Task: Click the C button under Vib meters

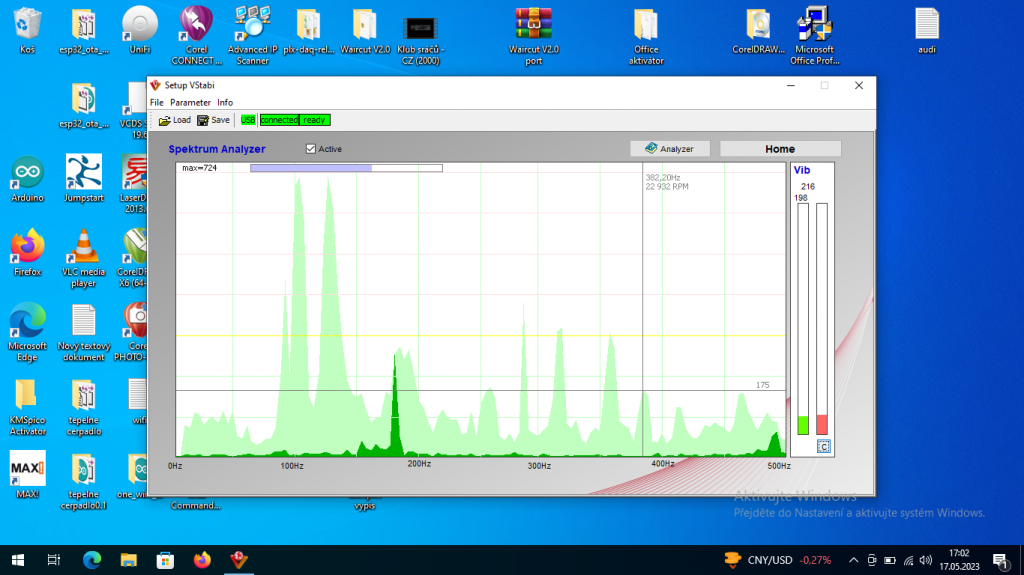Action: [823, 447]
